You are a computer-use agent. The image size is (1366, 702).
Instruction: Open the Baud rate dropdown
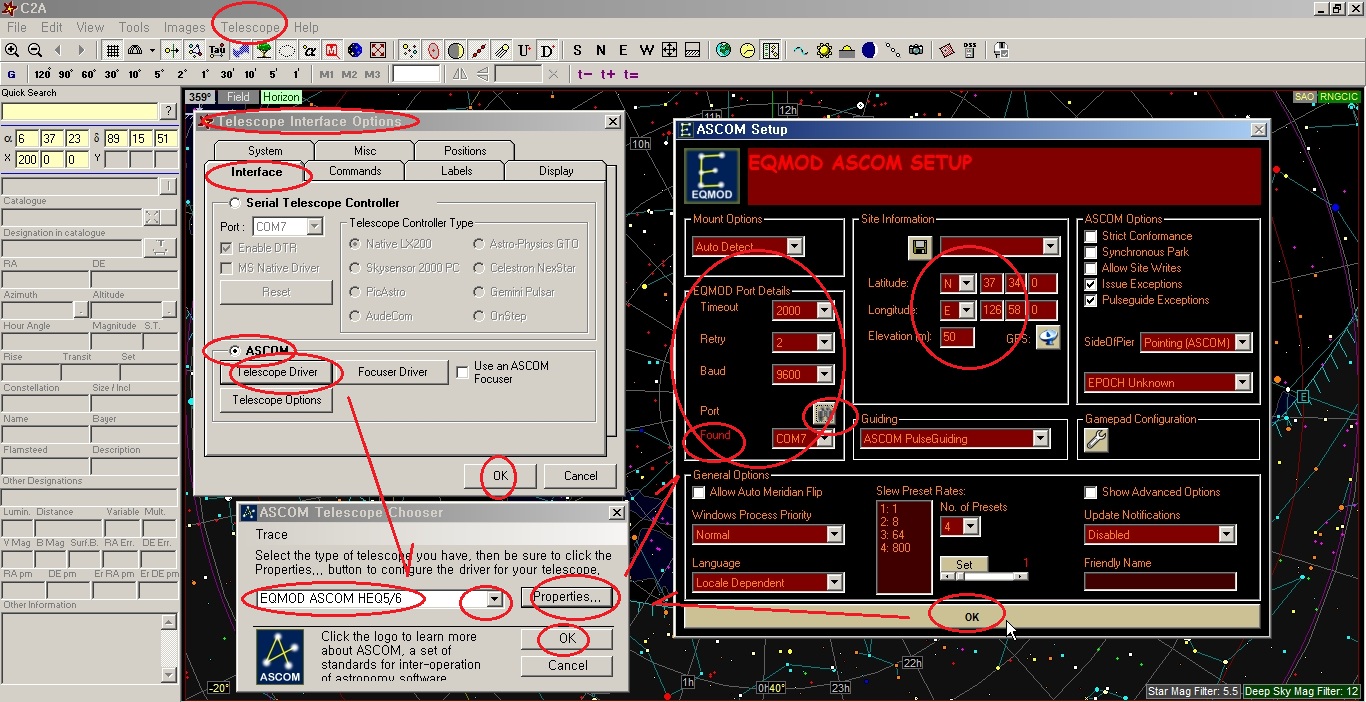tap(824, 374)
